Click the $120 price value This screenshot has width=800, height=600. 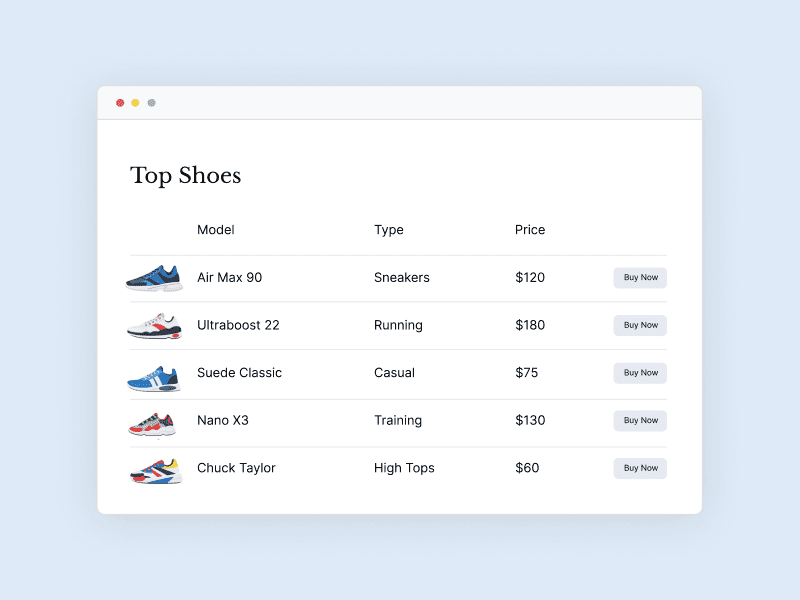pos(530,278)
